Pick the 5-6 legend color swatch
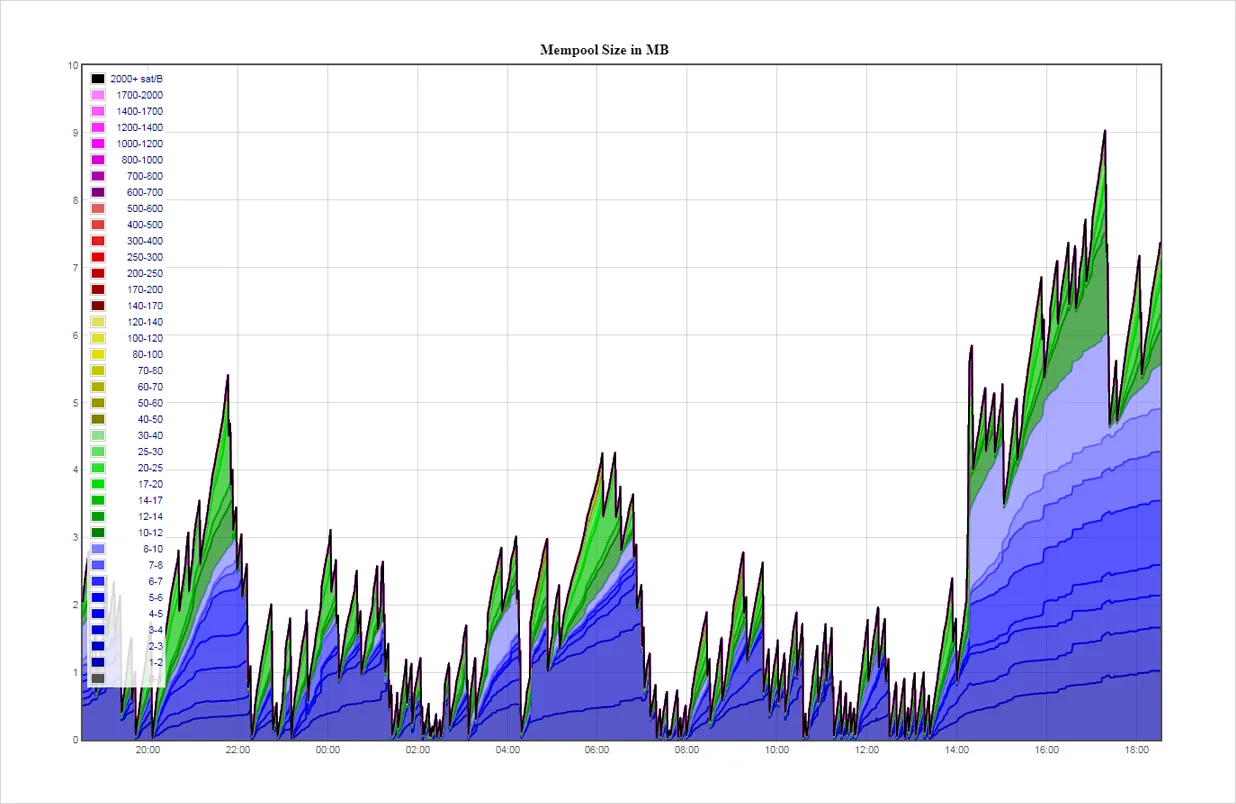Viewport: 1236px width, 804px height. pos(98,597)
